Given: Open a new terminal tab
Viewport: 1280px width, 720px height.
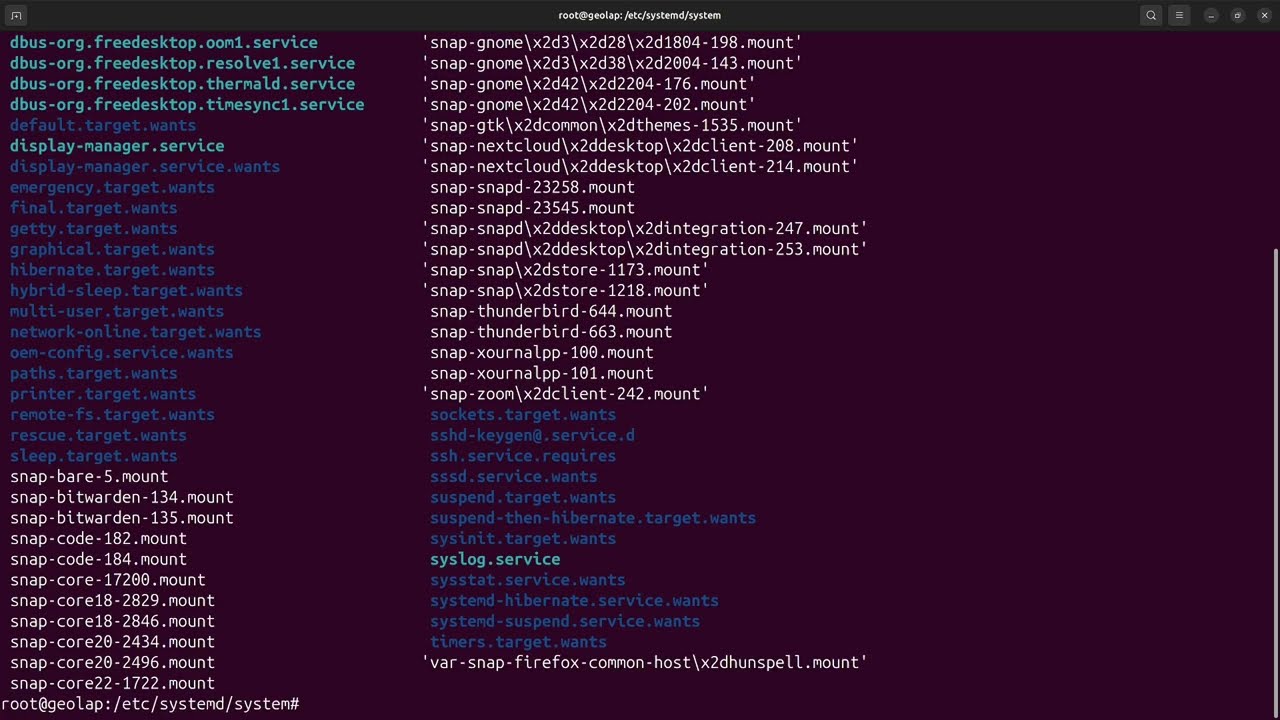Looking at the screenshot, I should click(x=16, y=15).
